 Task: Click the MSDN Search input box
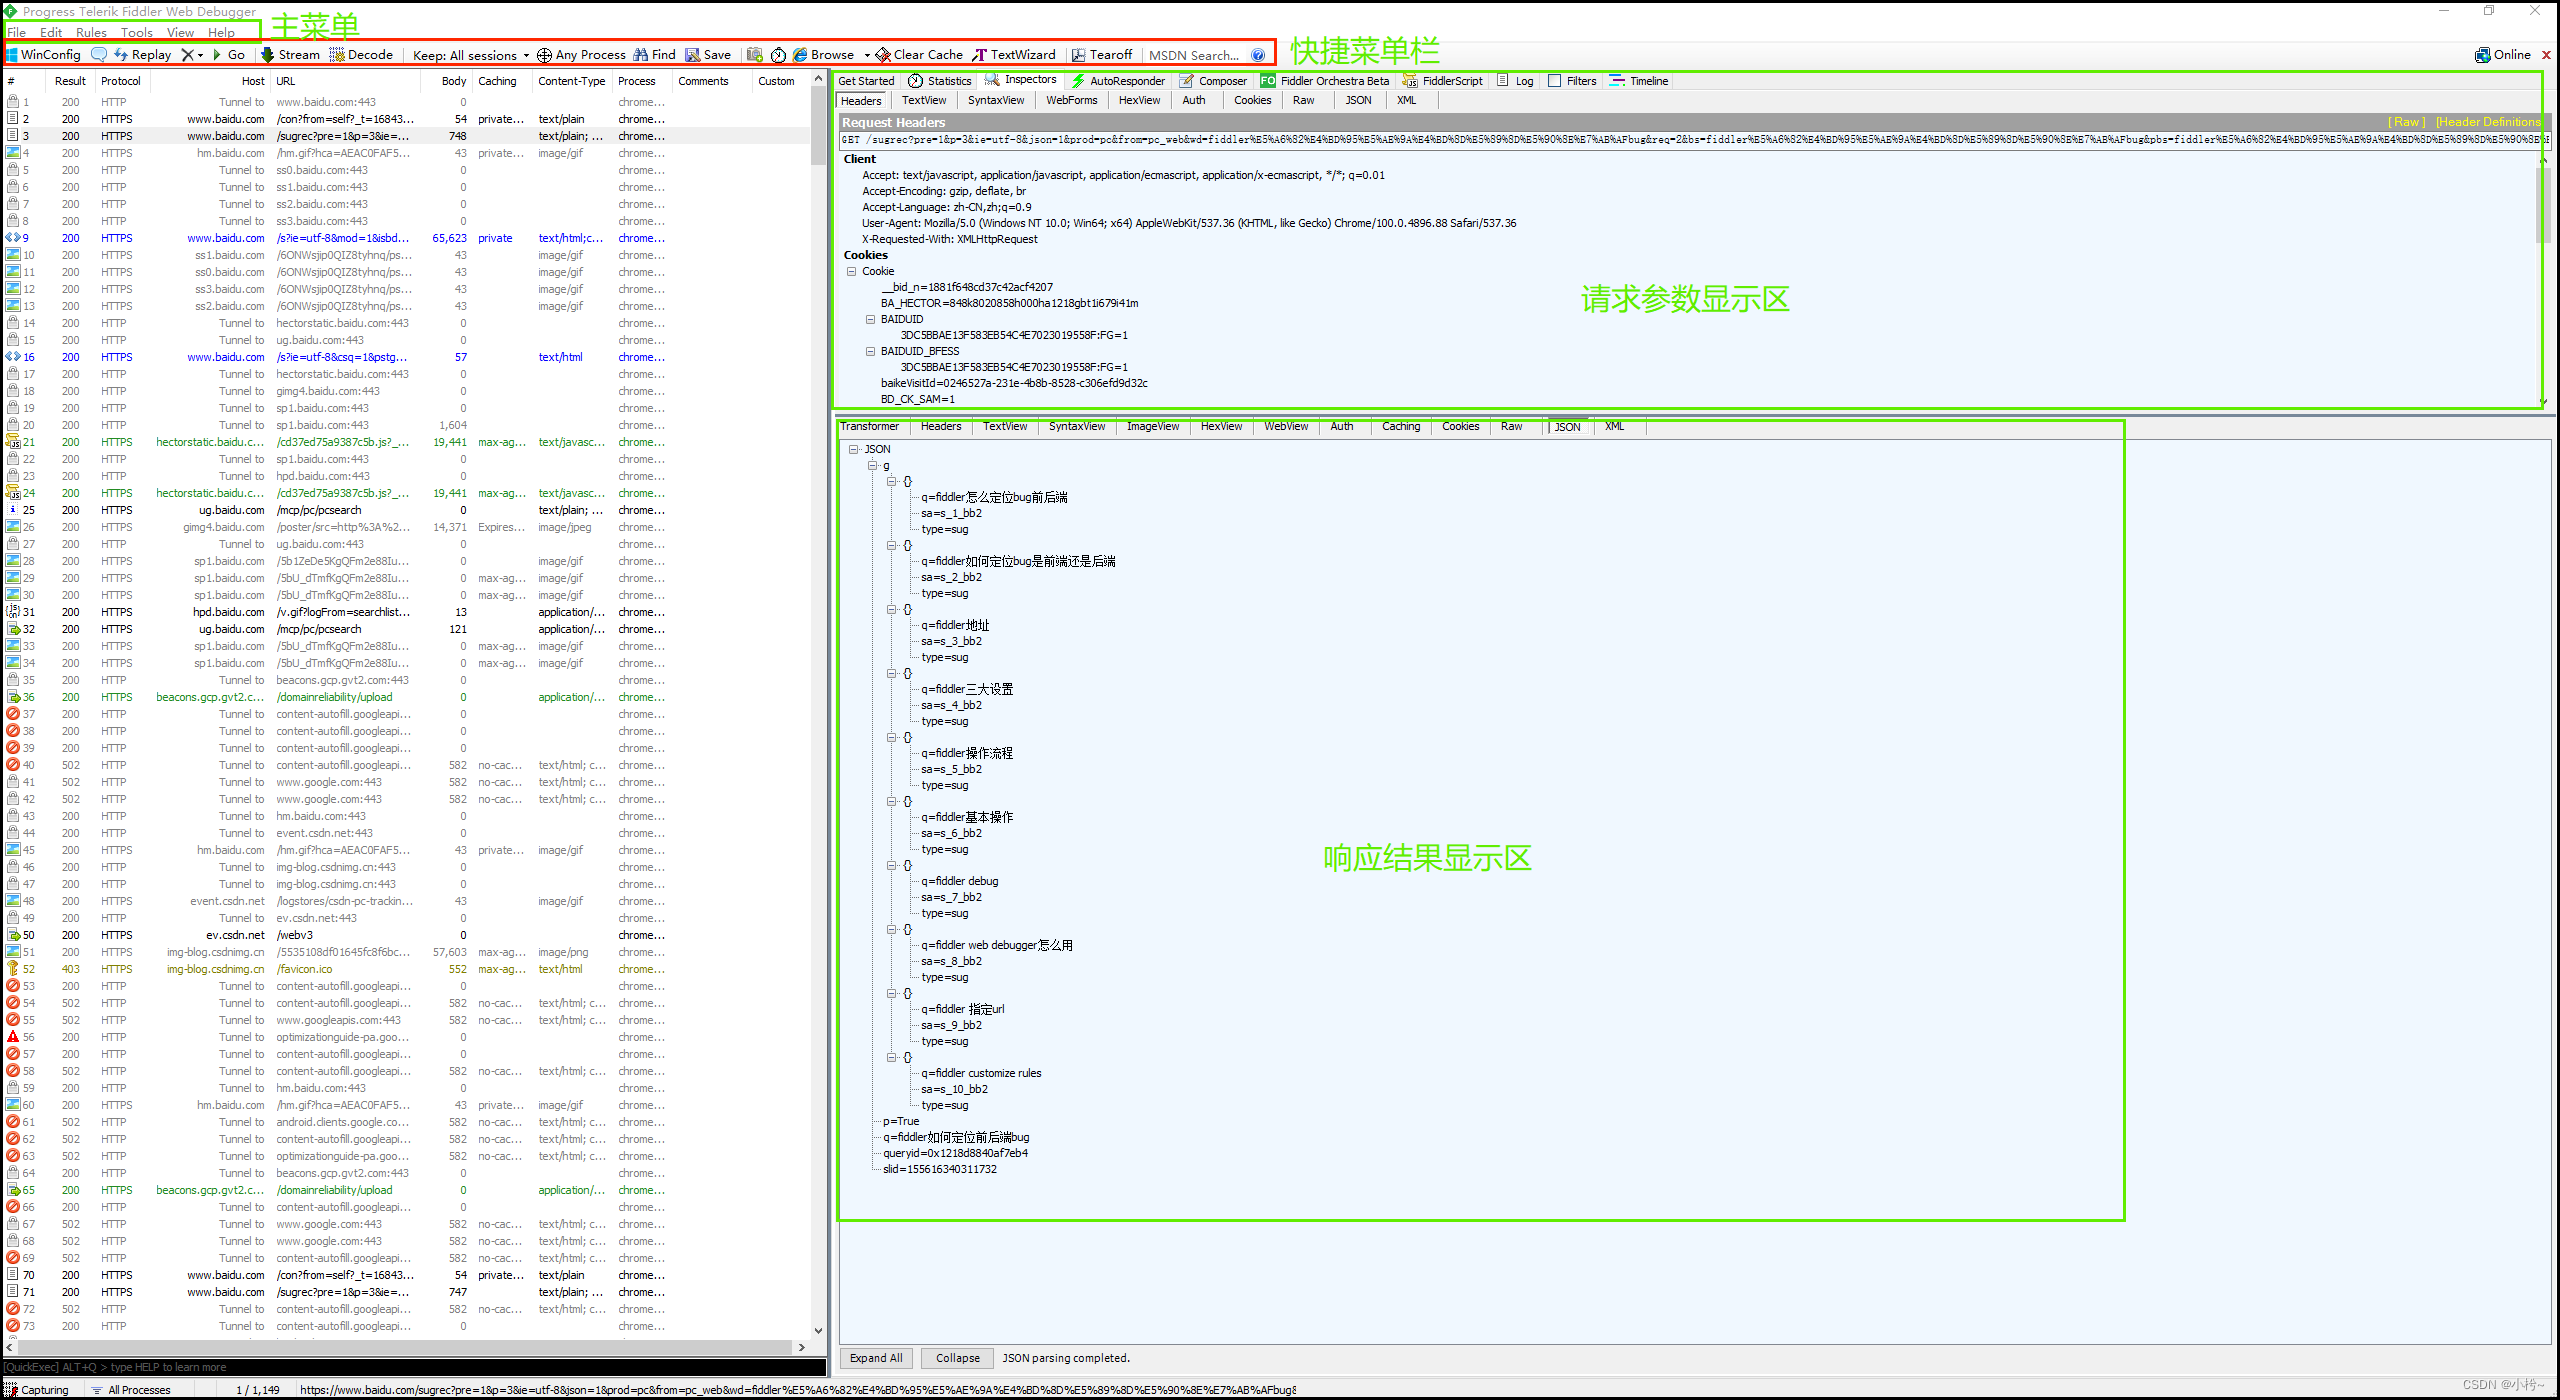(1194, 55)
